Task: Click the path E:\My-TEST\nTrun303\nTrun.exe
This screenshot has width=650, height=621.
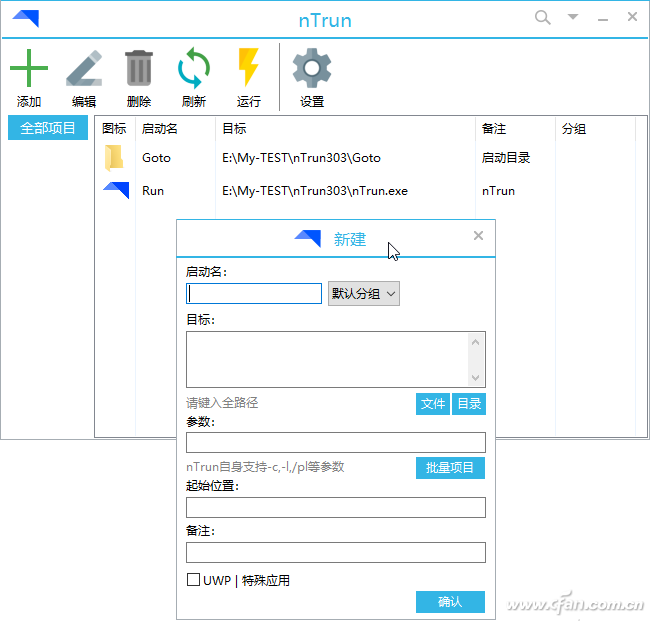Action: pyautogui.click(x=315, y=191)
